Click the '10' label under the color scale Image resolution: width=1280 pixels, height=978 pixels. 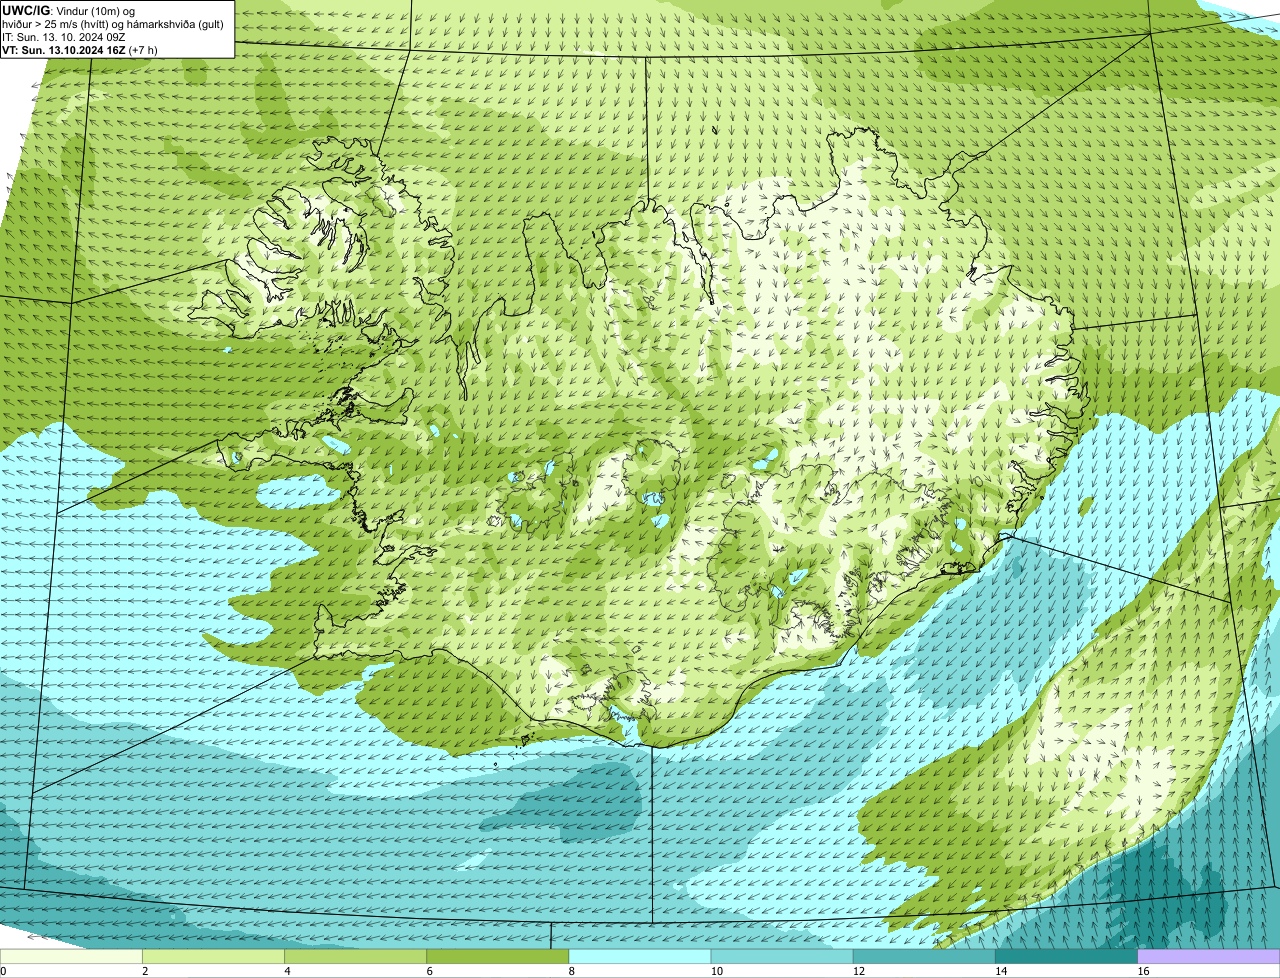click(x=716, y=971)
